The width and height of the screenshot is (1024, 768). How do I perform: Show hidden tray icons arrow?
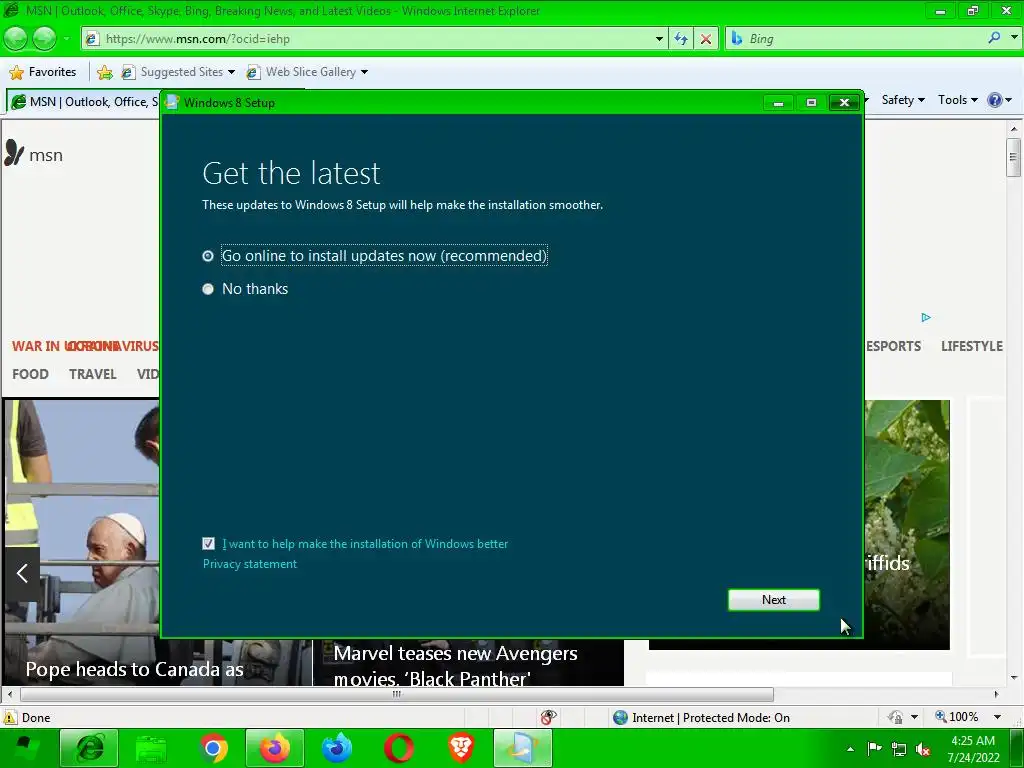click(850, 749)
